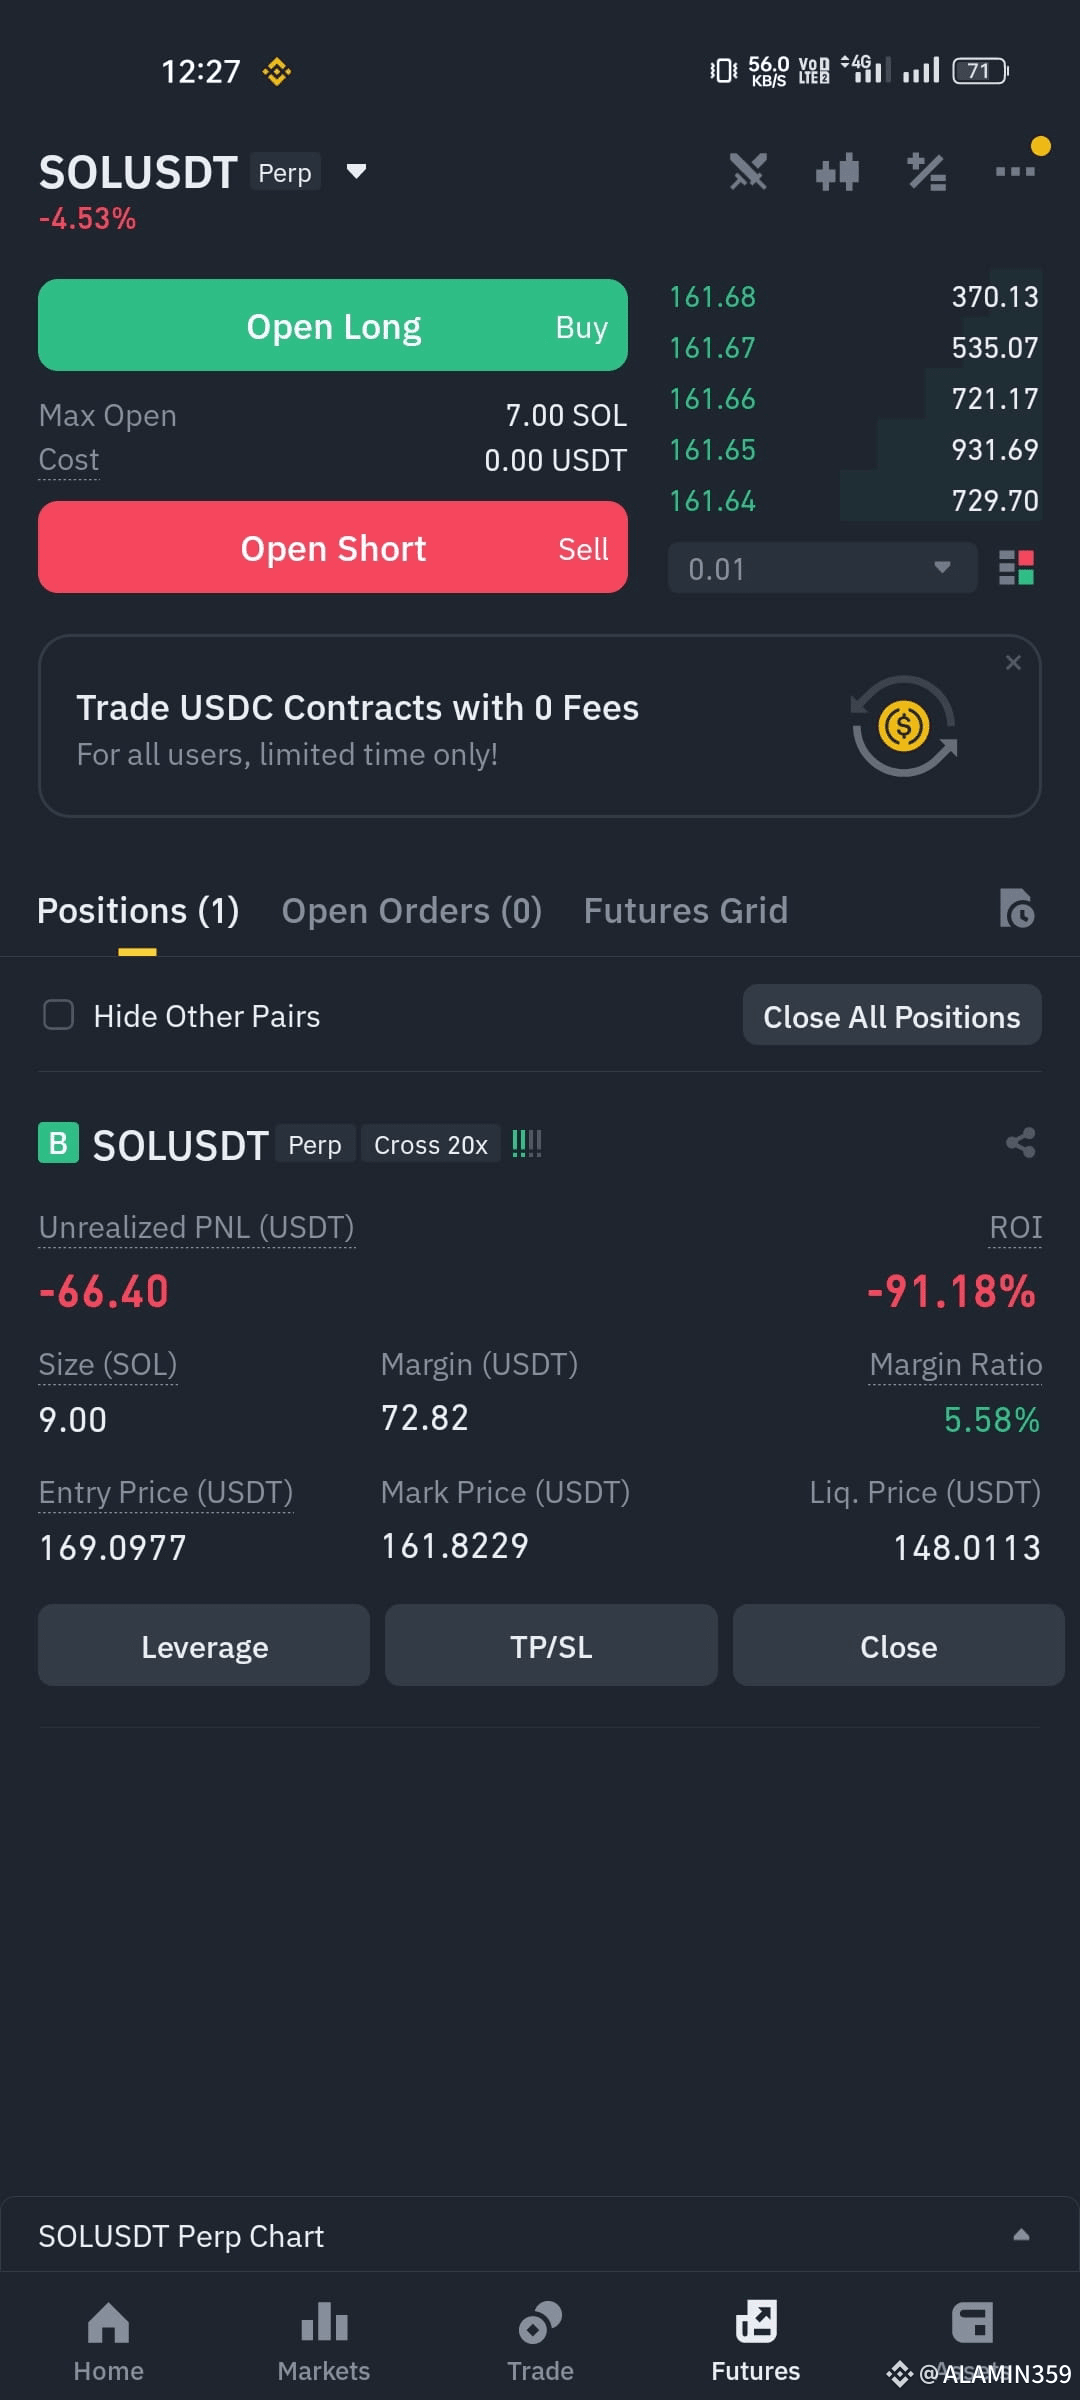Open the fee calculator percent icon
This screenshot has height=2400, width=1080.
click(926, 172)
